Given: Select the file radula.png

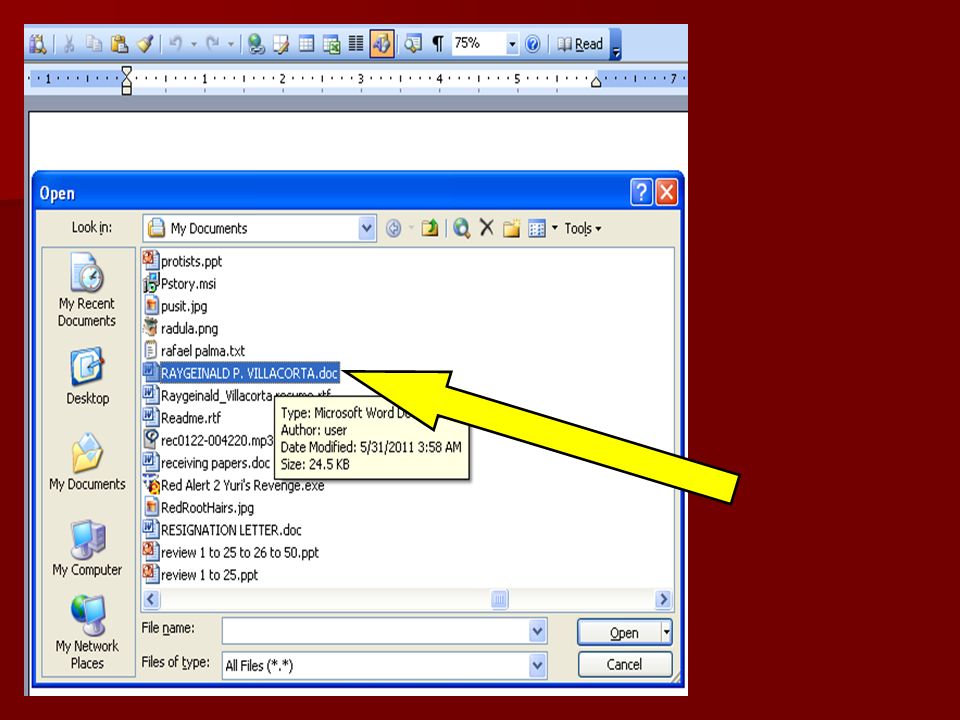Looking at the screenshot, I should 181,328.
